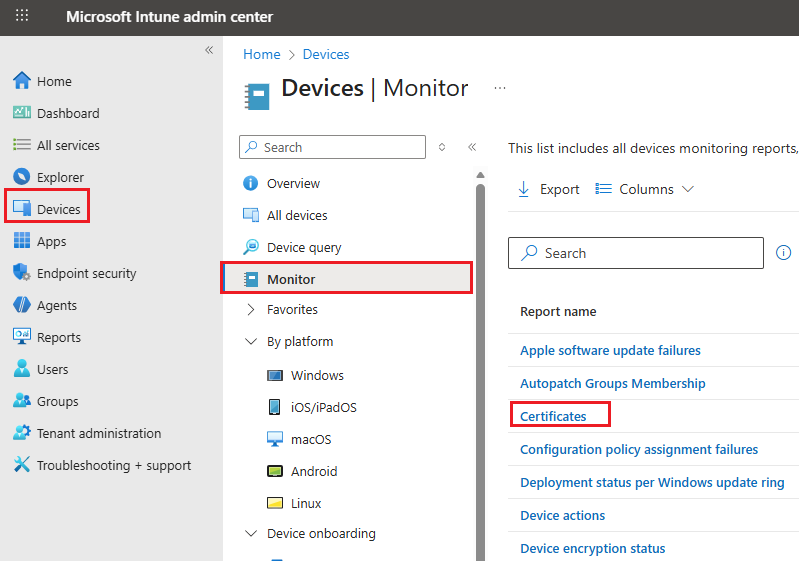Screen dimensions: 799x561
Task: Select the Explorer icon in sidebar
Action: [x=22, y=177]
